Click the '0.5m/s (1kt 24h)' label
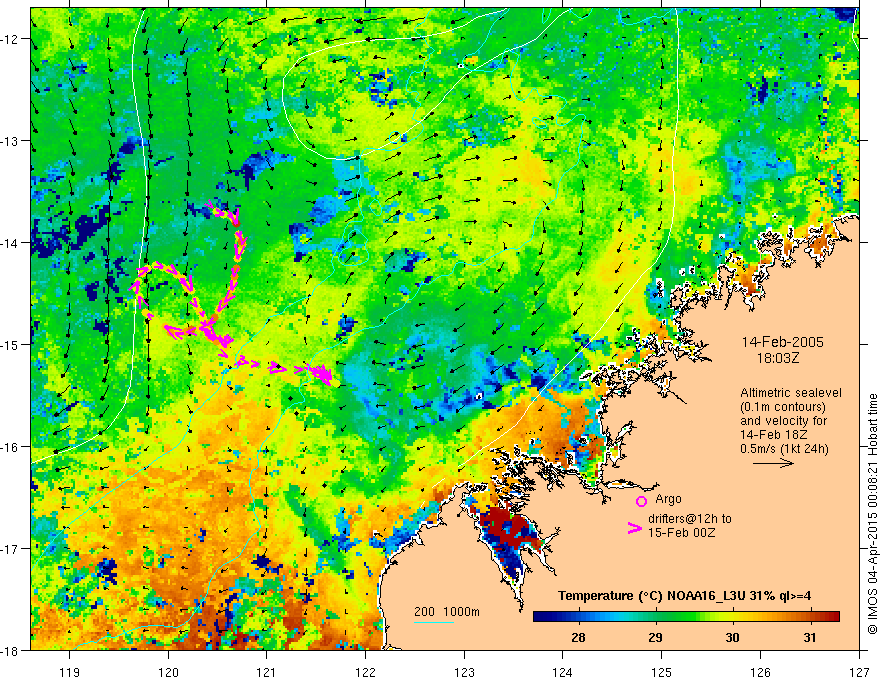This screenshot has height=680, width=880. (784, 448)
